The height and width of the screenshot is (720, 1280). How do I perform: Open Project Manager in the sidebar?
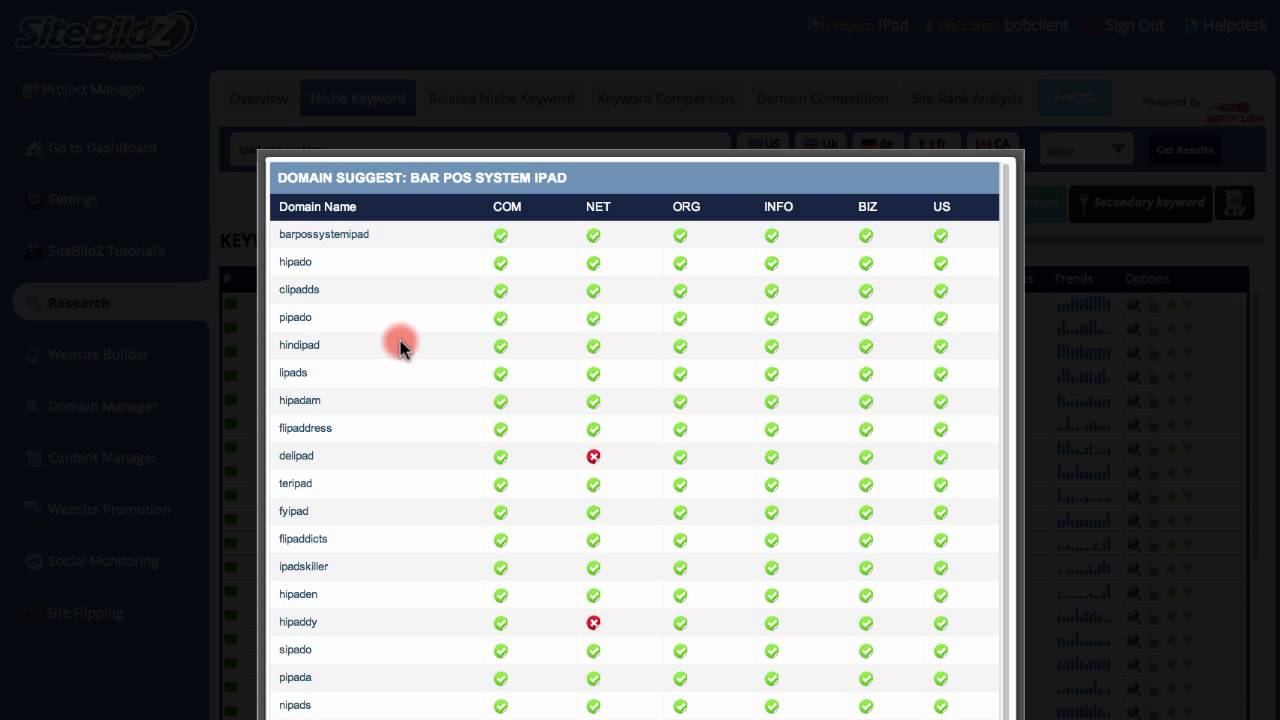point(84,90)
